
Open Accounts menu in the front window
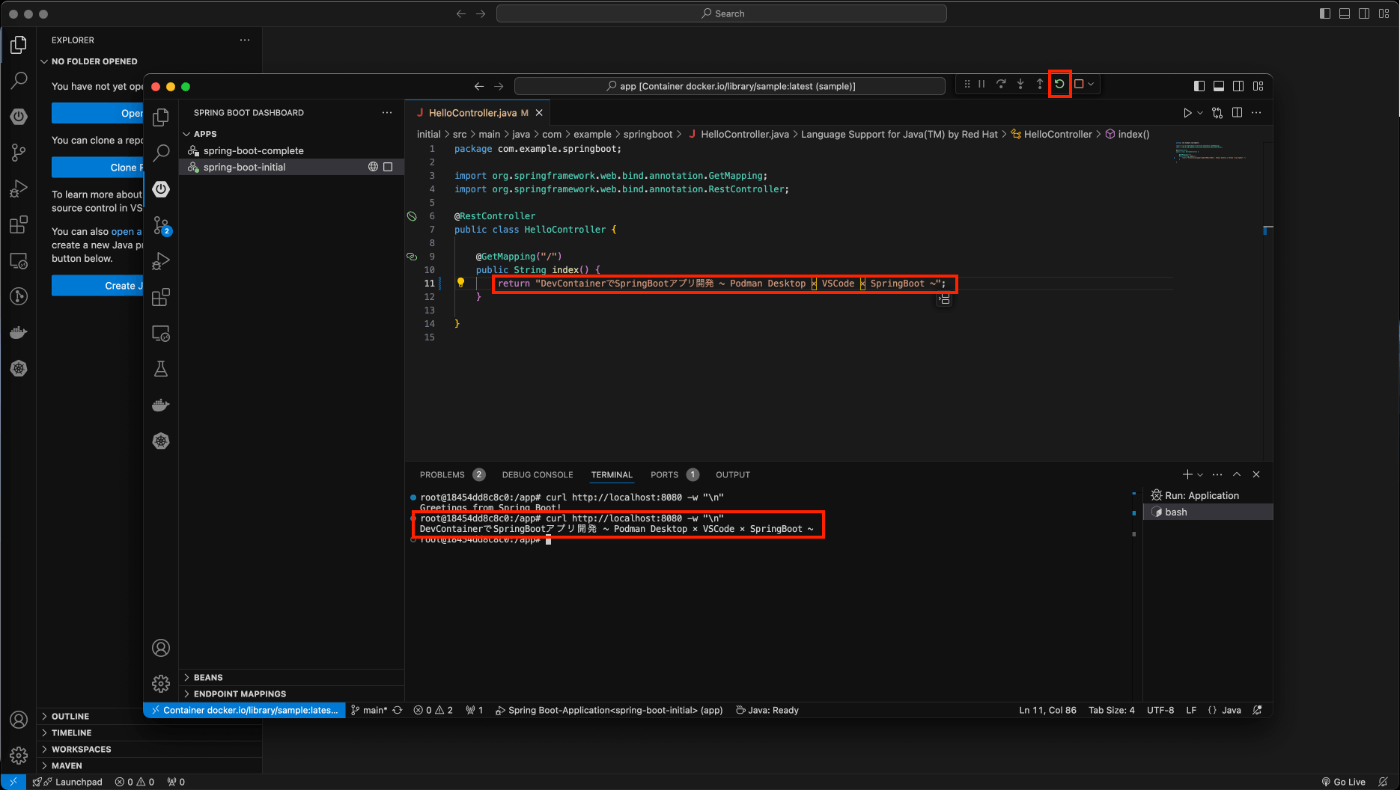pos(161,648)
